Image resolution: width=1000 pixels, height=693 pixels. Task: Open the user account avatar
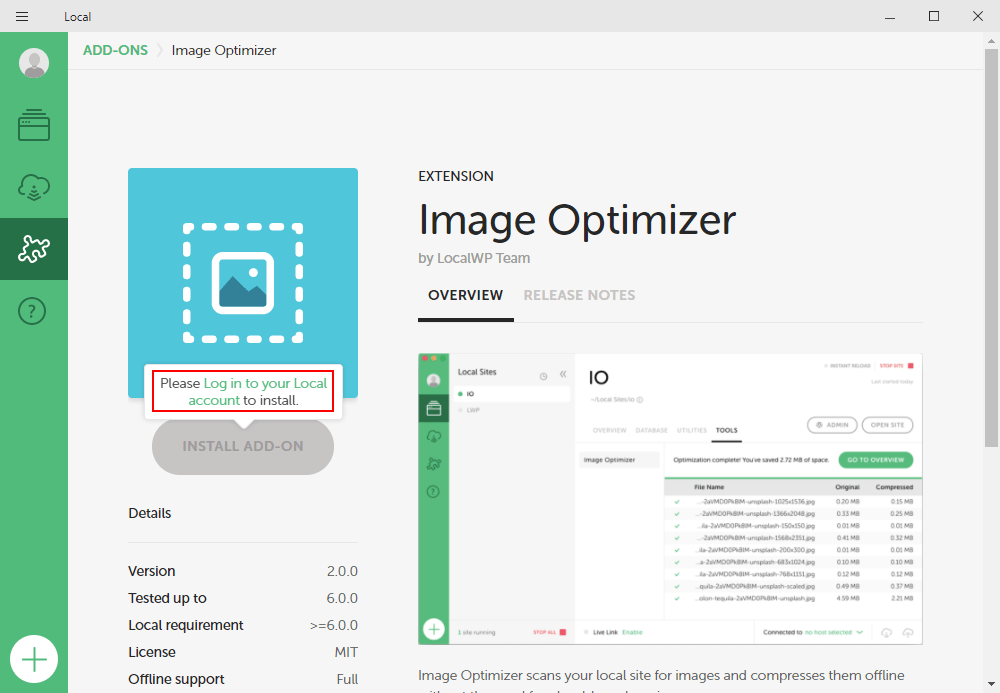click(x=34, y=63)
